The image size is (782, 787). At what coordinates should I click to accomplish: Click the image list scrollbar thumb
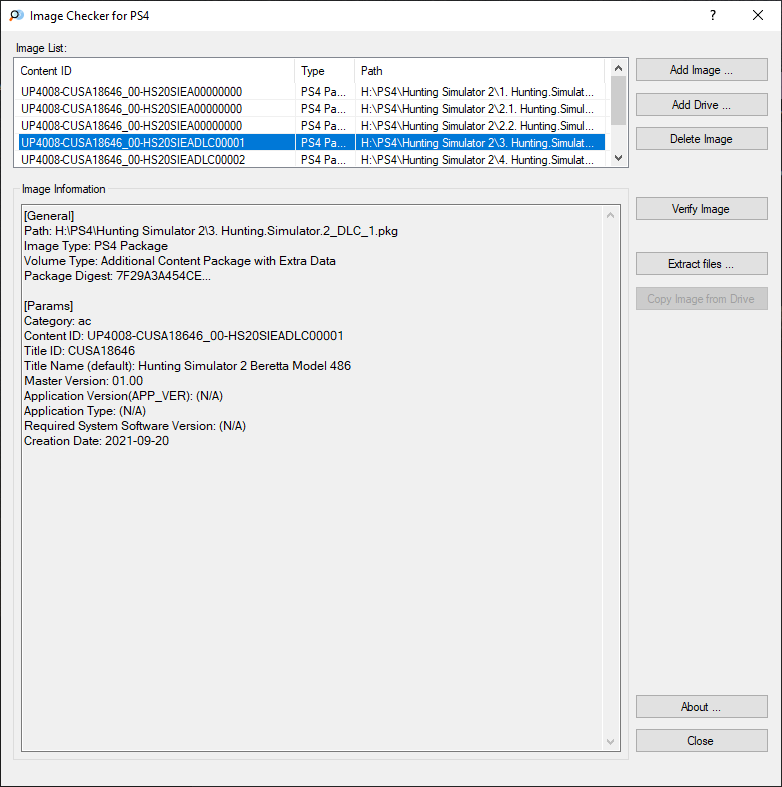618,100
